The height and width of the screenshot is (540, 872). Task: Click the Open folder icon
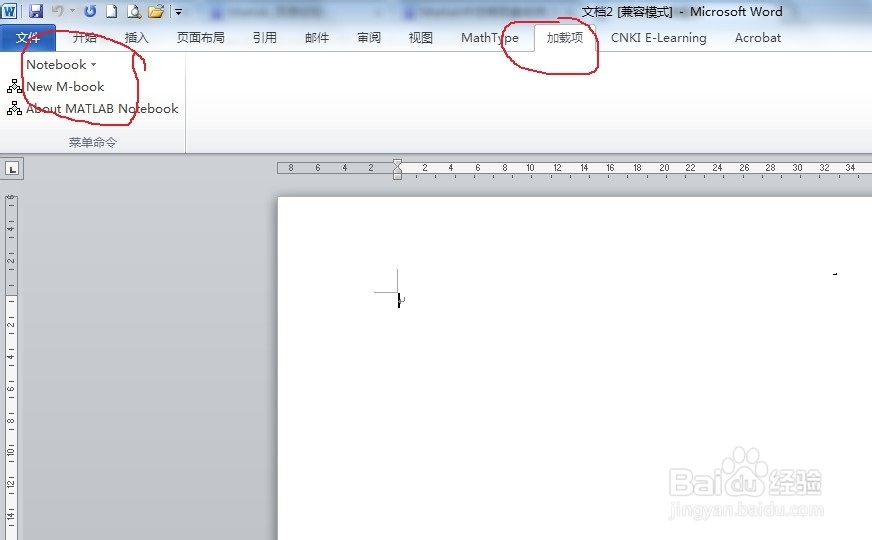(156, 11)
